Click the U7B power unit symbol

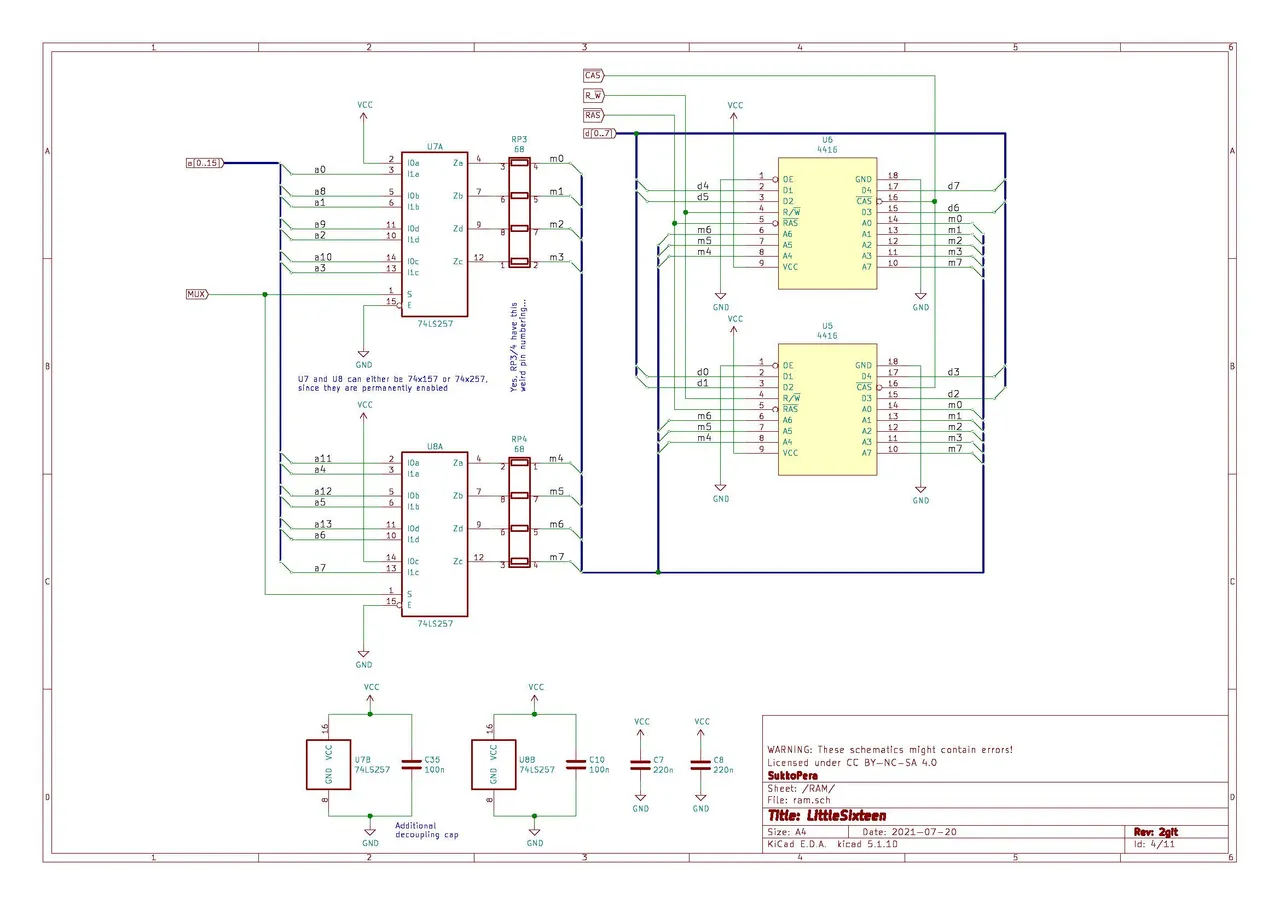click(328, 763)
